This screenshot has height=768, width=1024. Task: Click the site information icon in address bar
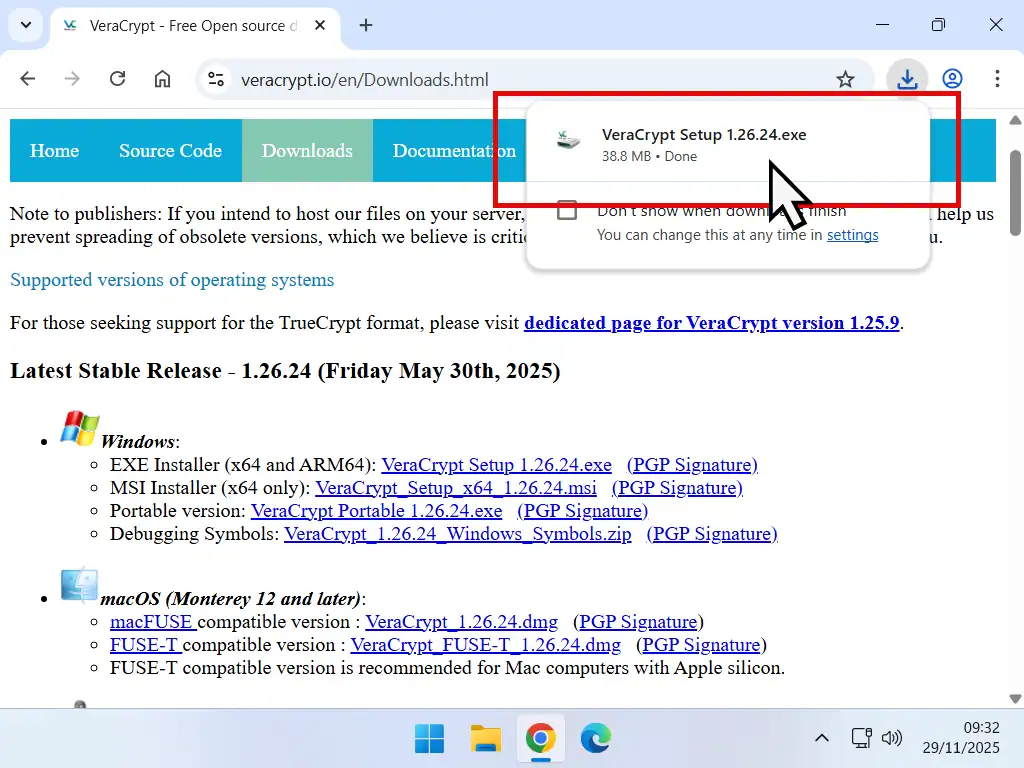[x=215, y=78]
